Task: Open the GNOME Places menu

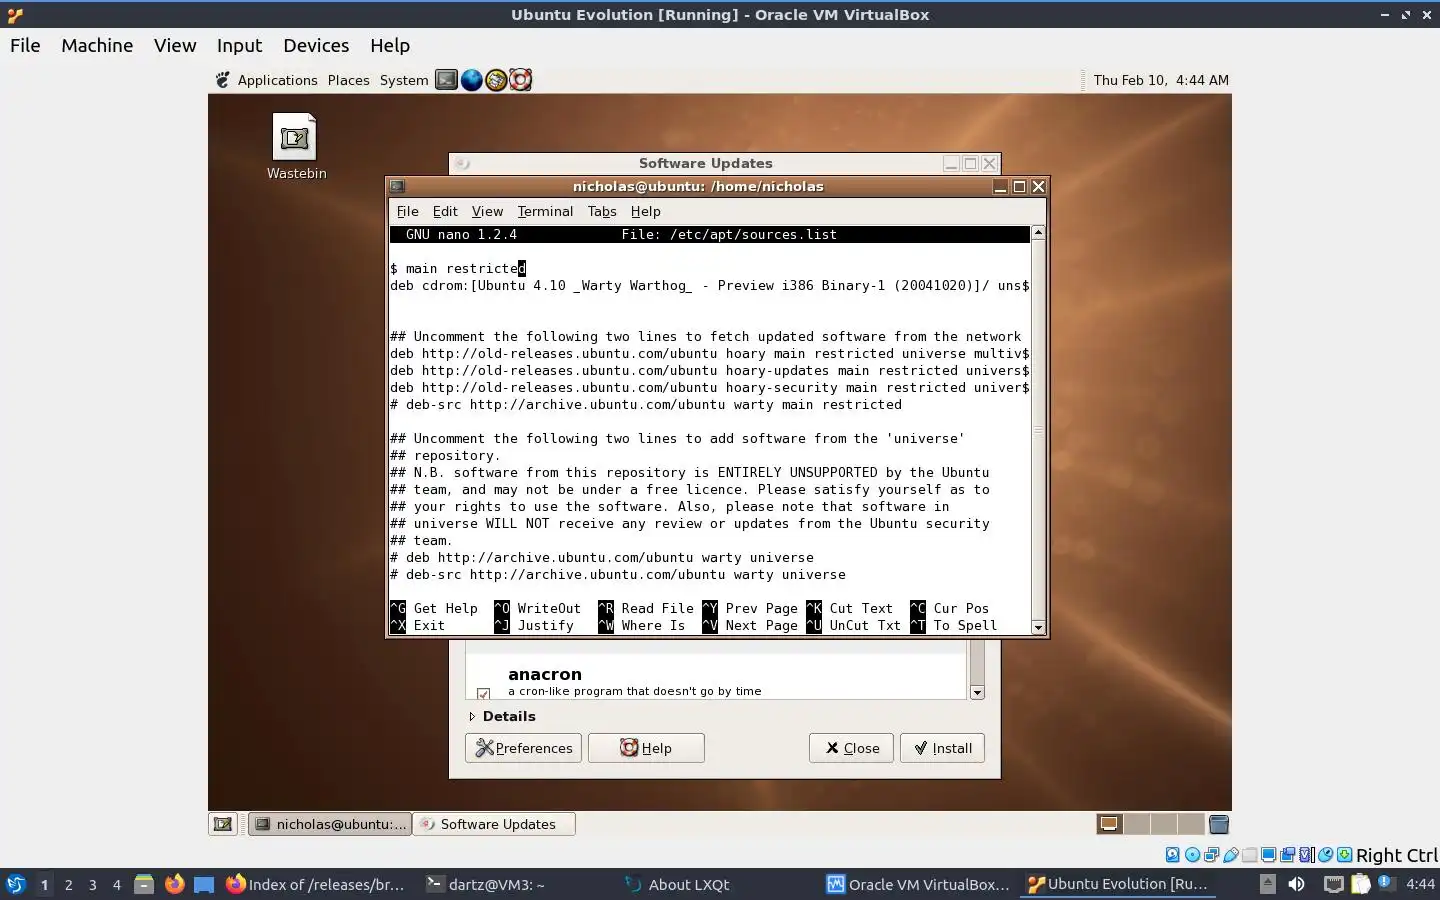Action: click(348, 80)
